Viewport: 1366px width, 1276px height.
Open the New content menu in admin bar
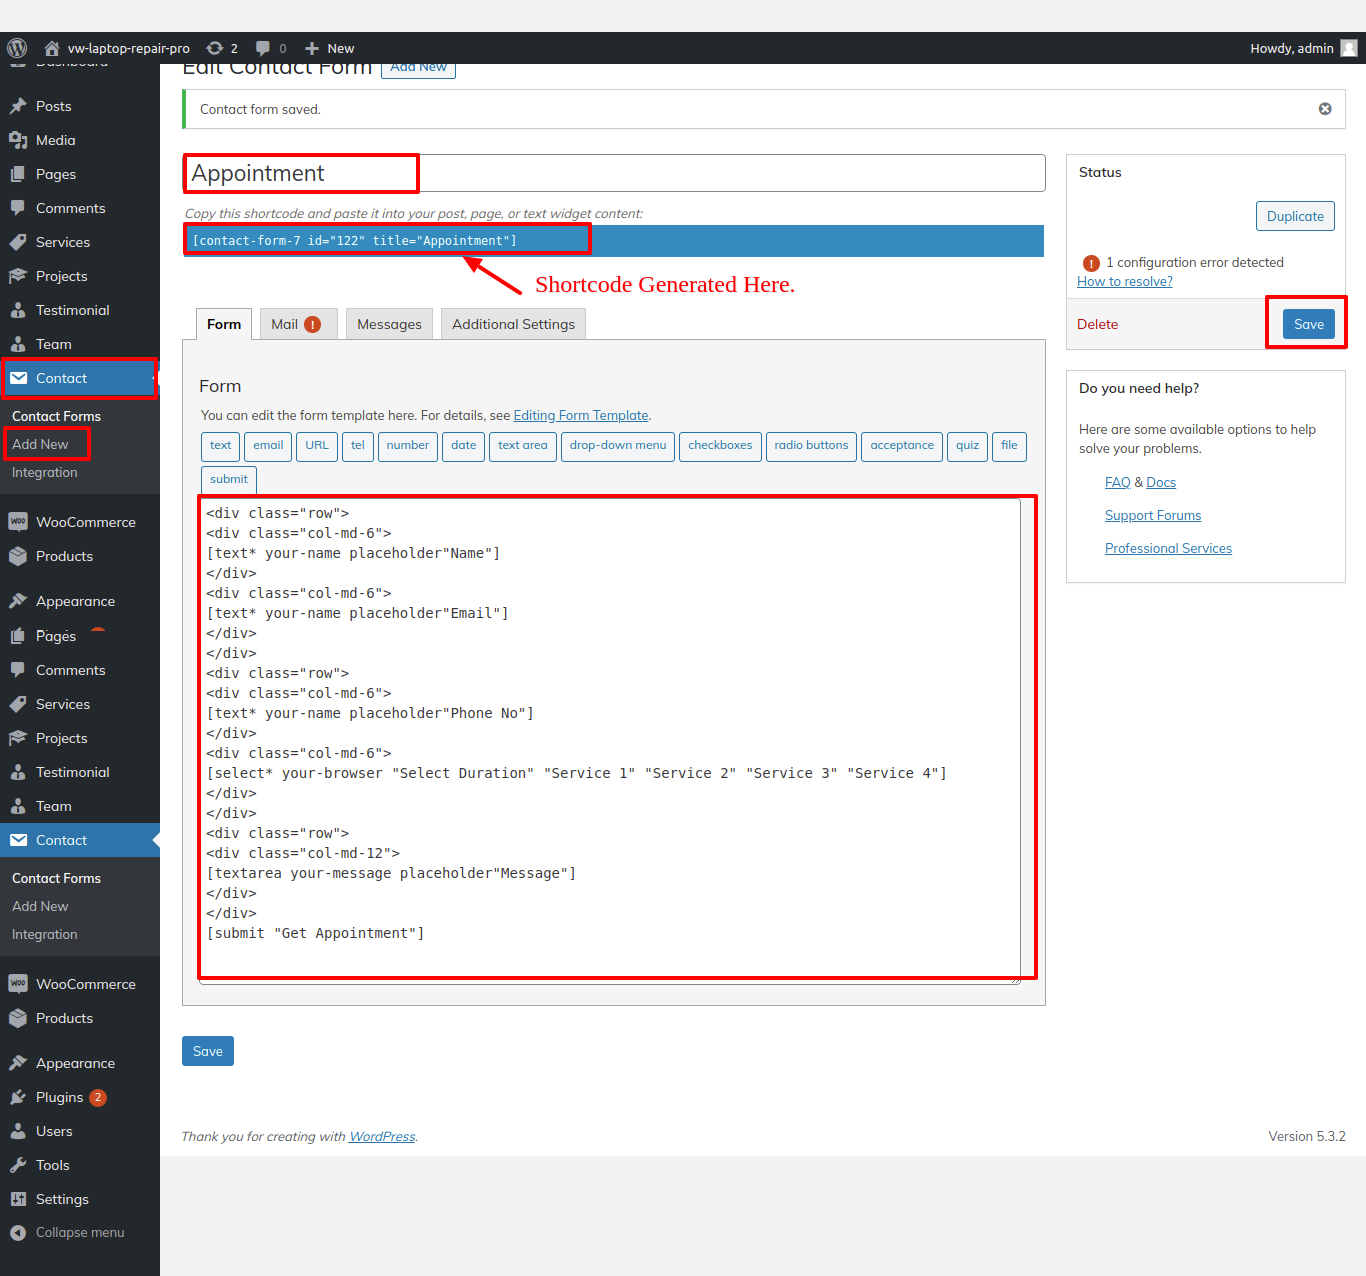coord(330,48)
